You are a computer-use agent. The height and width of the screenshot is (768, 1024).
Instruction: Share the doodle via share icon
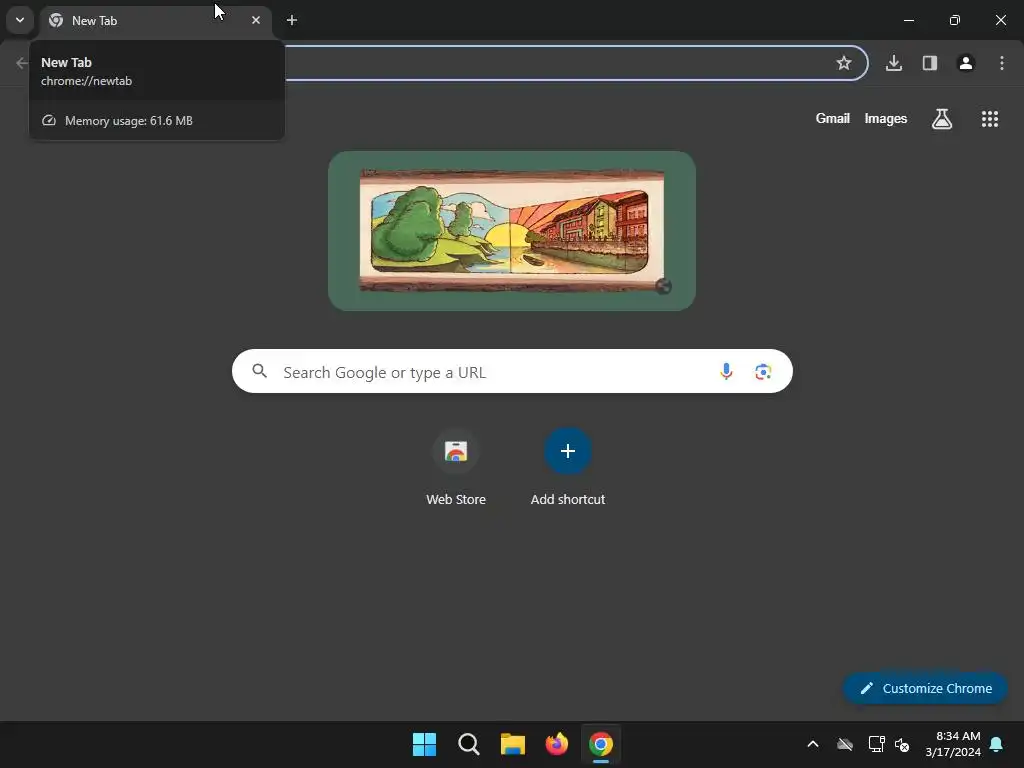click(x=664, y=286)
